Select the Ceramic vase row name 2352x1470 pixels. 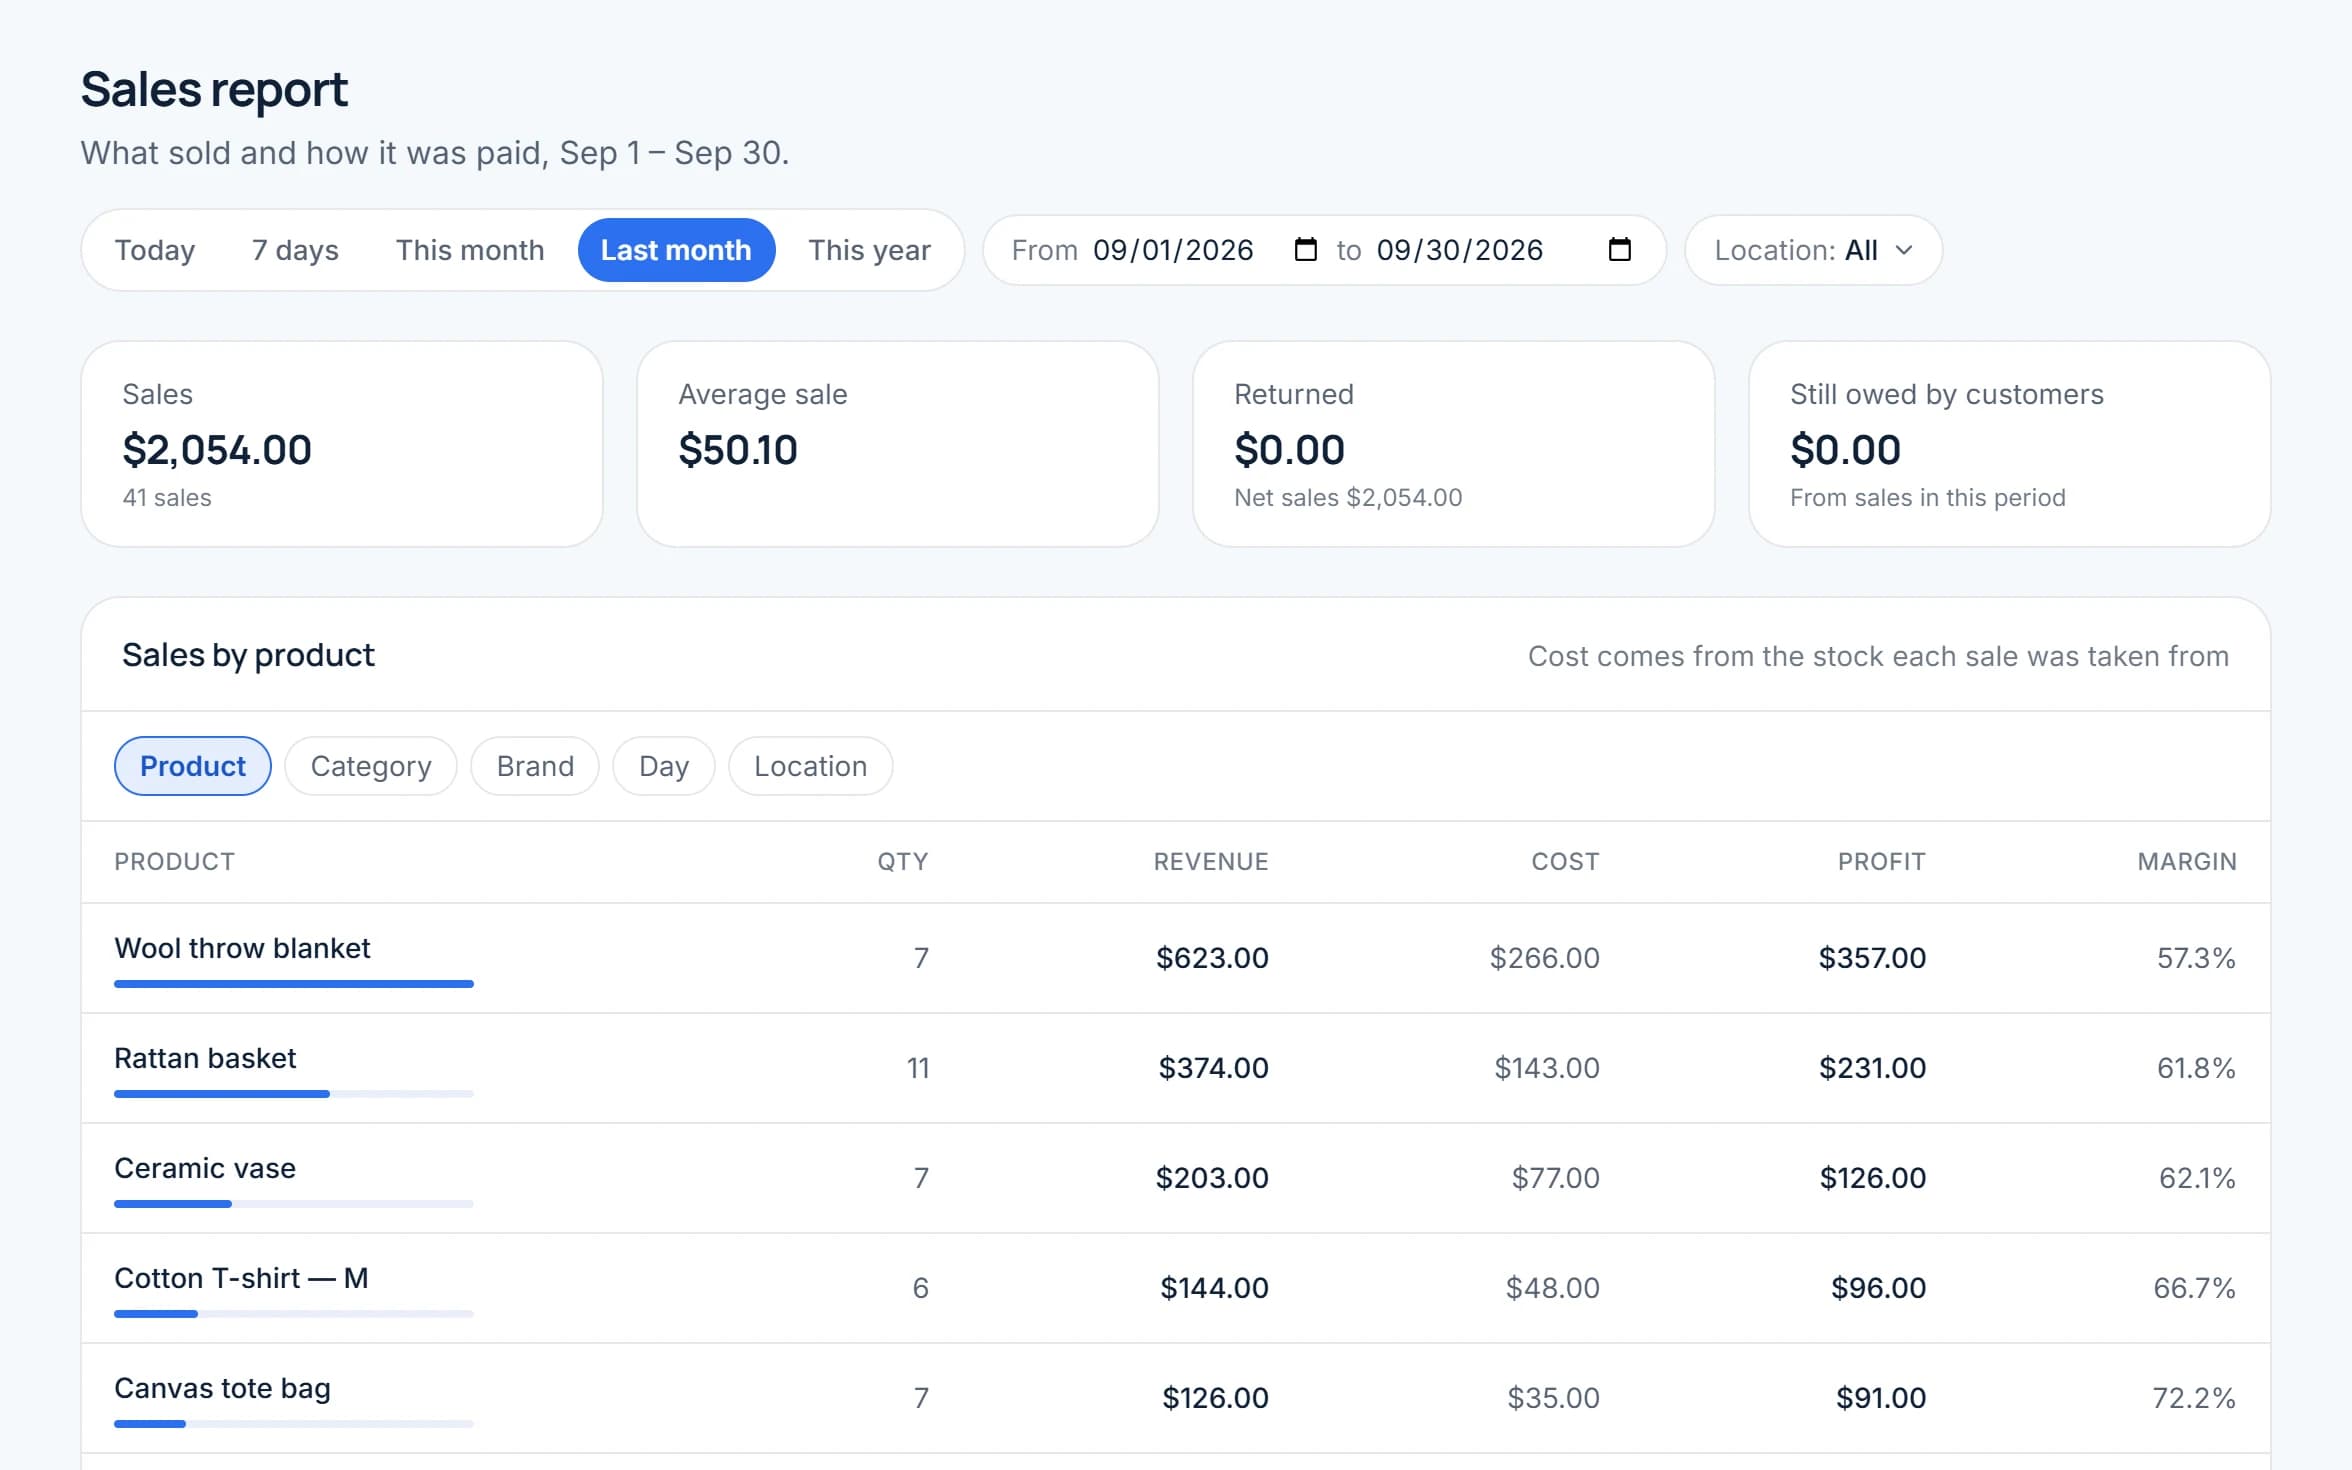pos(205,1168)
